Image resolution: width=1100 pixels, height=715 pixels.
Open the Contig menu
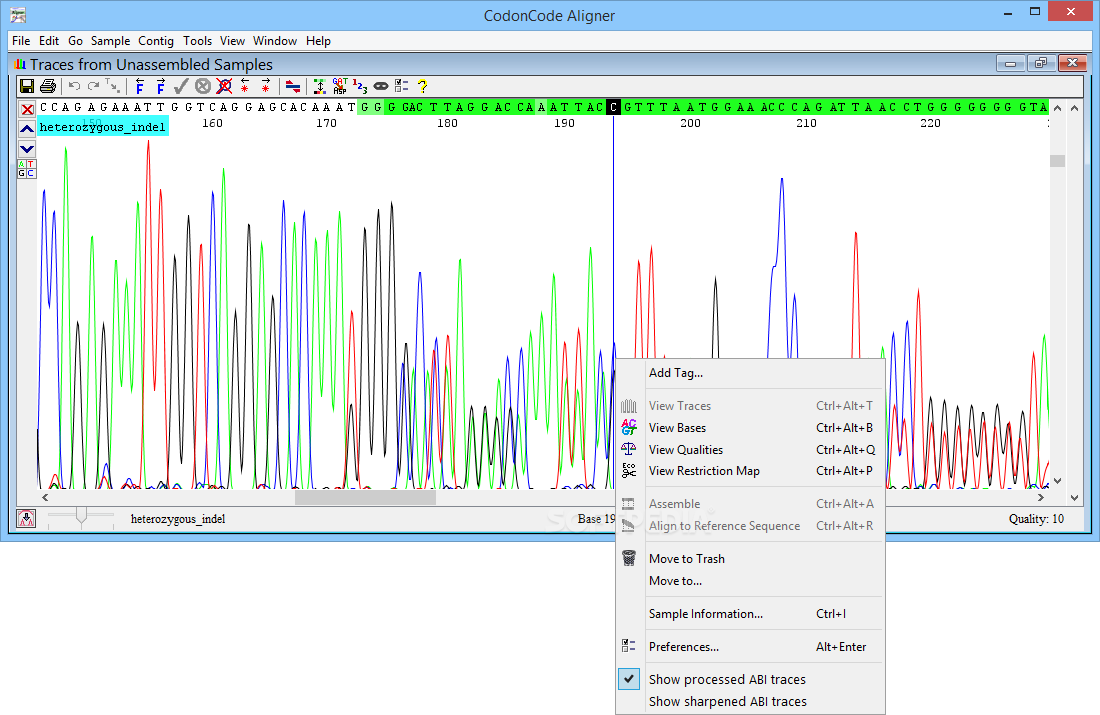[156, 41]
